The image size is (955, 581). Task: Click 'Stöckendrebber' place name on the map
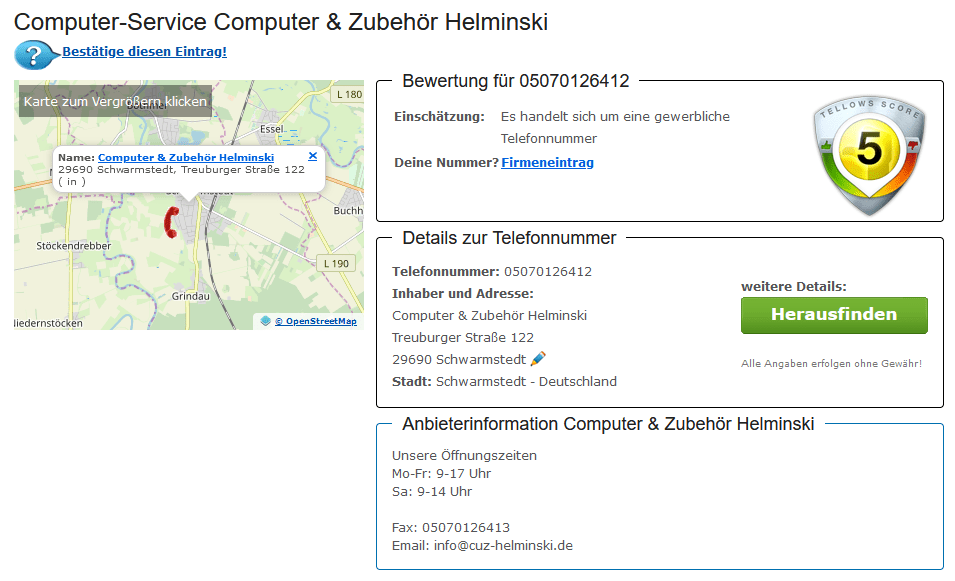[x=74, y=246]
